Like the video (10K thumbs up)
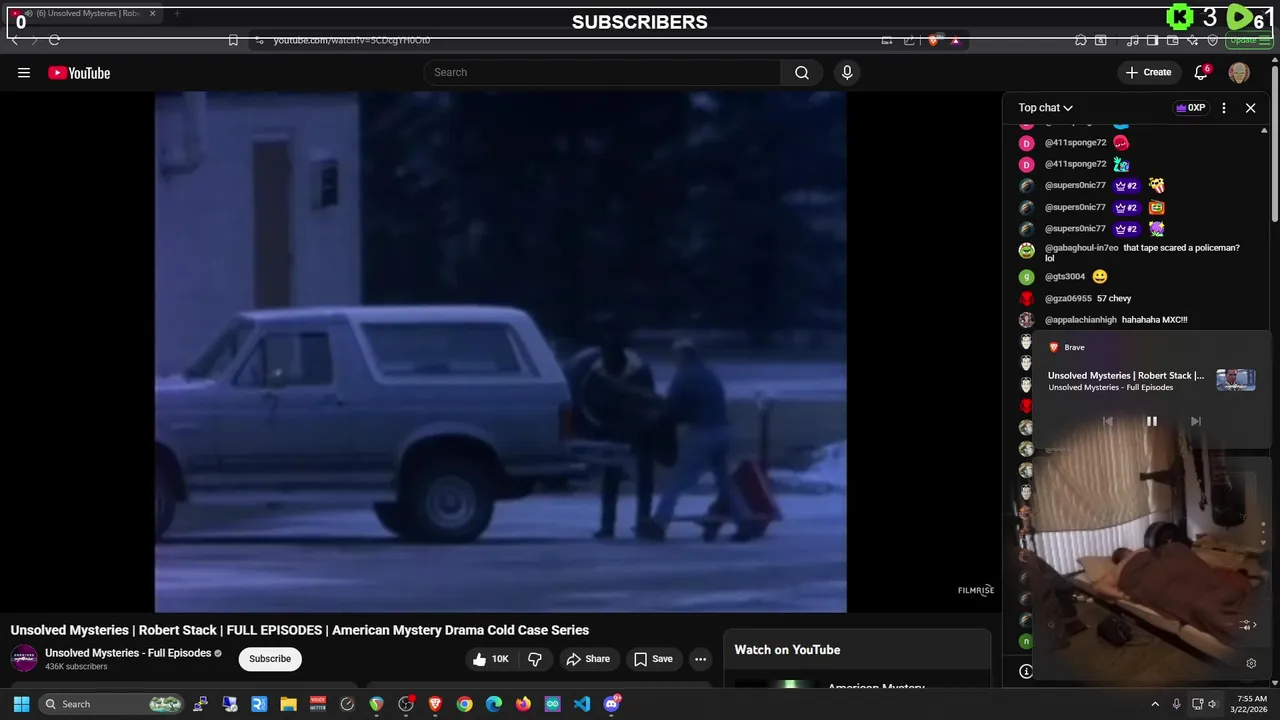The height and width of the screenshot is (720, 1280). point(491,659)
